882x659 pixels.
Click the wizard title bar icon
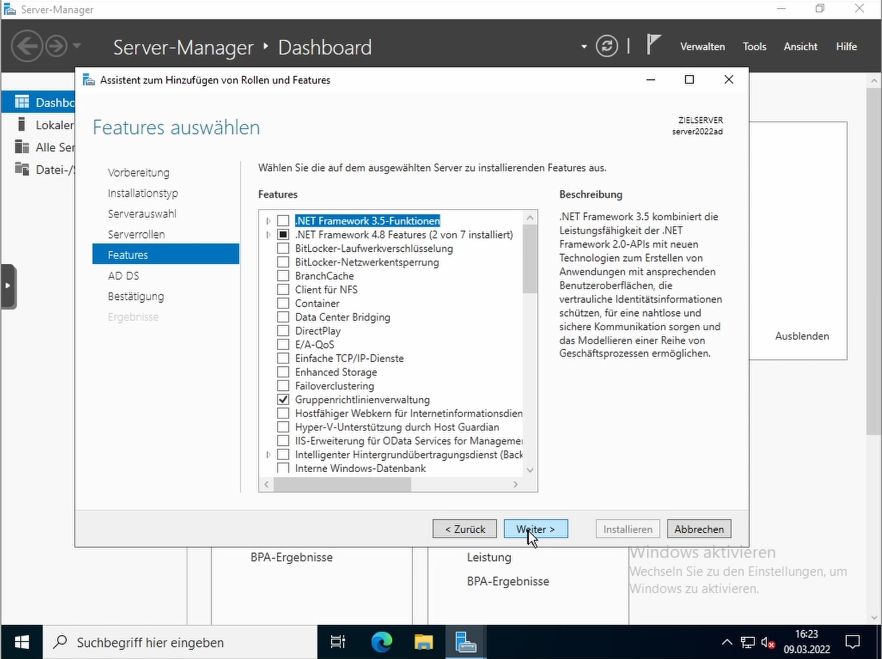(89, 80)
